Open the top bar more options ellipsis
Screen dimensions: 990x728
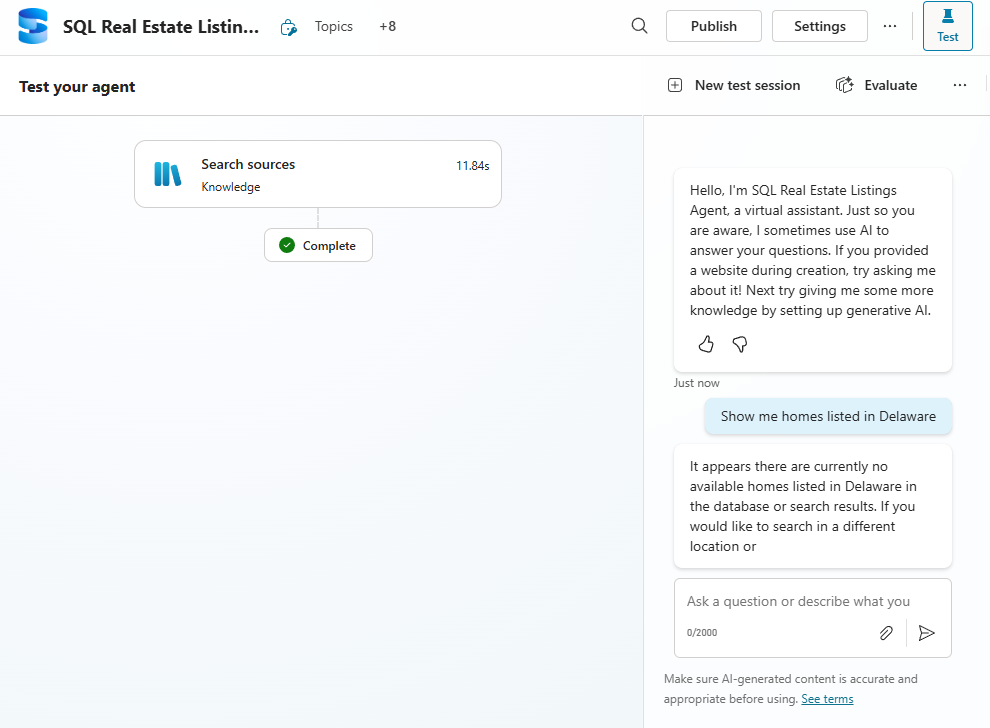pyautogui.click(x=890, y=26)
